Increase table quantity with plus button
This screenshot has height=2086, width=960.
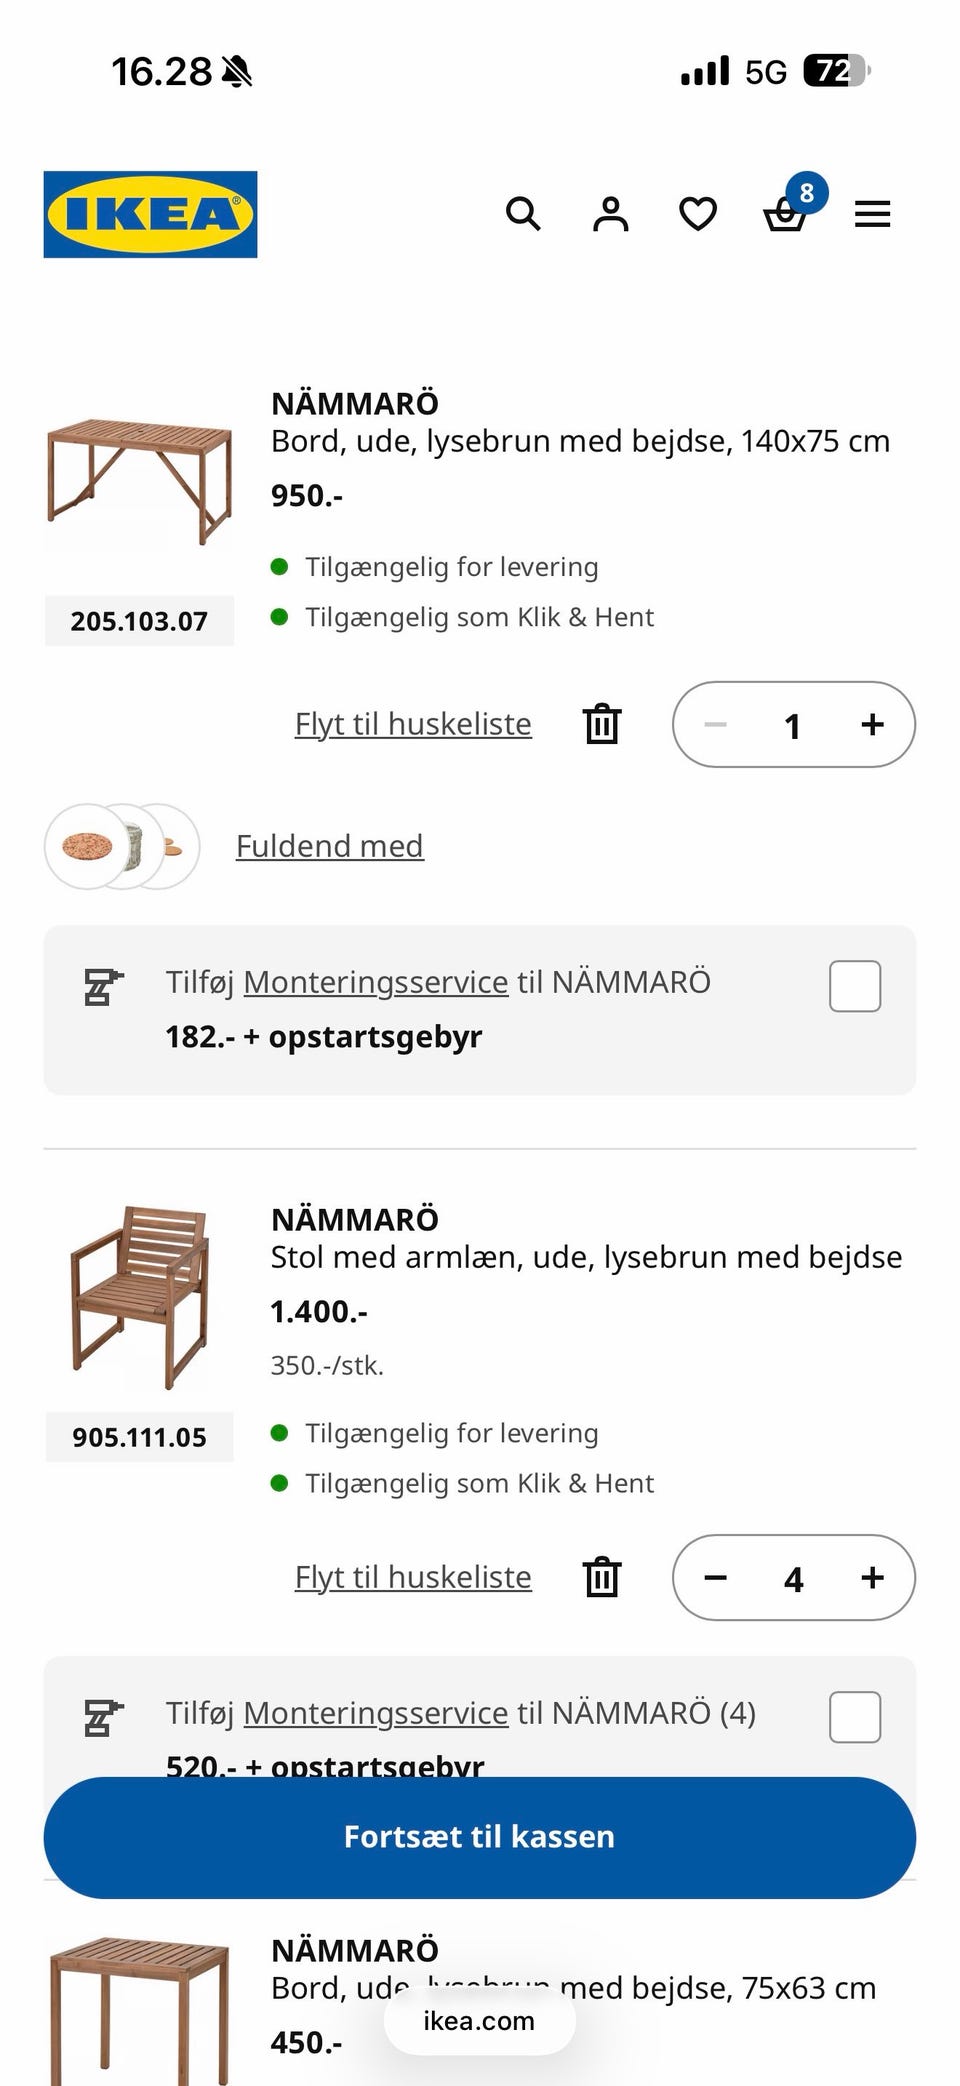tap(872, 724)
